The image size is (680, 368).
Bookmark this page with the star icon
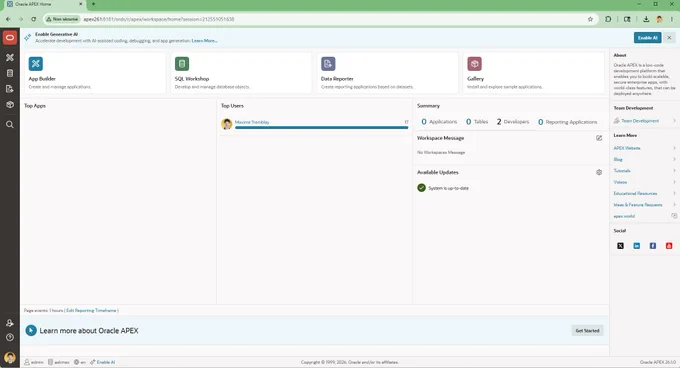pos(590,19)
